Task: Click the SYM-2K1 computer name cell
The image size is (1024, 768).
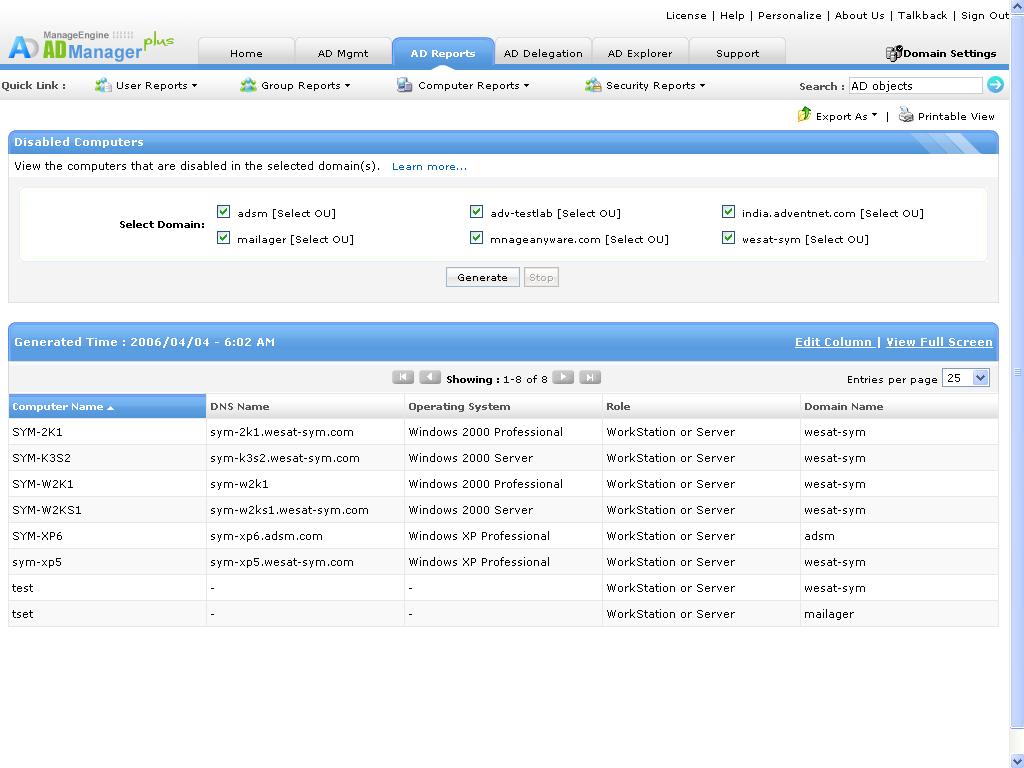Action: (x=107, y=432)
